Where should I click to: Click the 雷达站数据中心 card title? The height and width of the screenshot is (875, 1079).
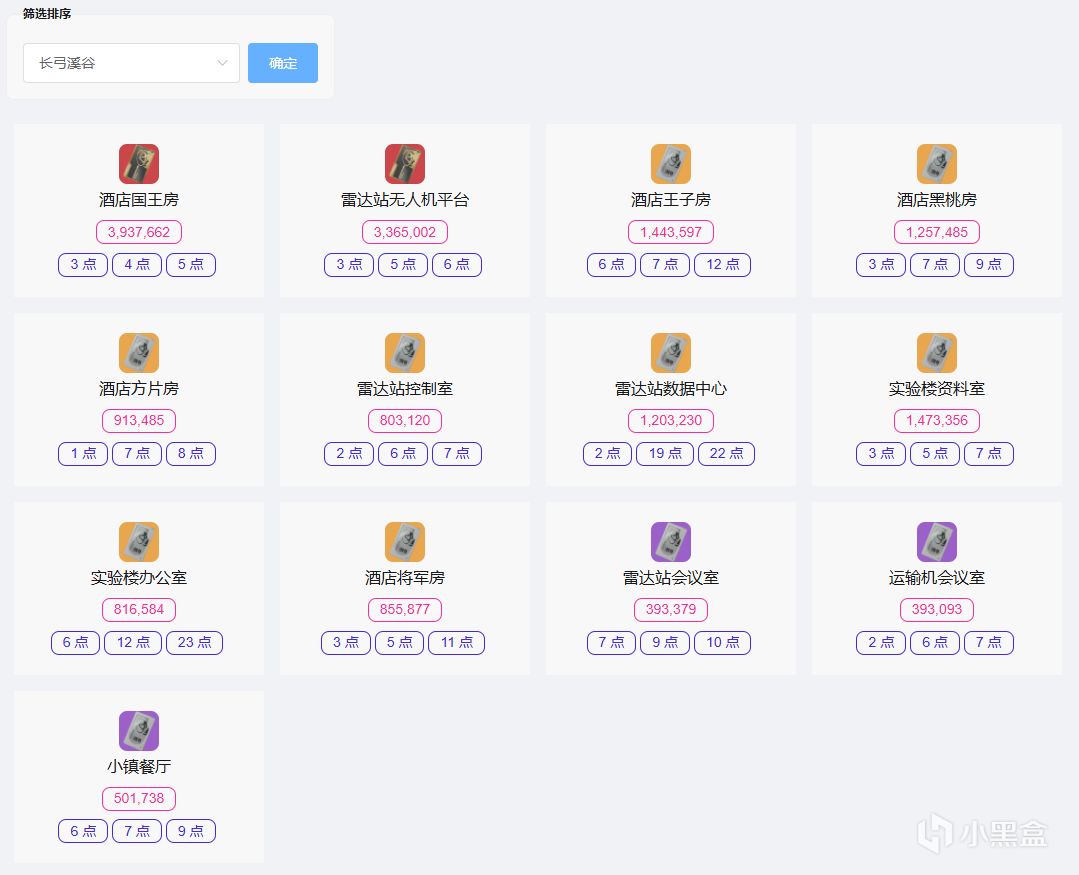671,389
